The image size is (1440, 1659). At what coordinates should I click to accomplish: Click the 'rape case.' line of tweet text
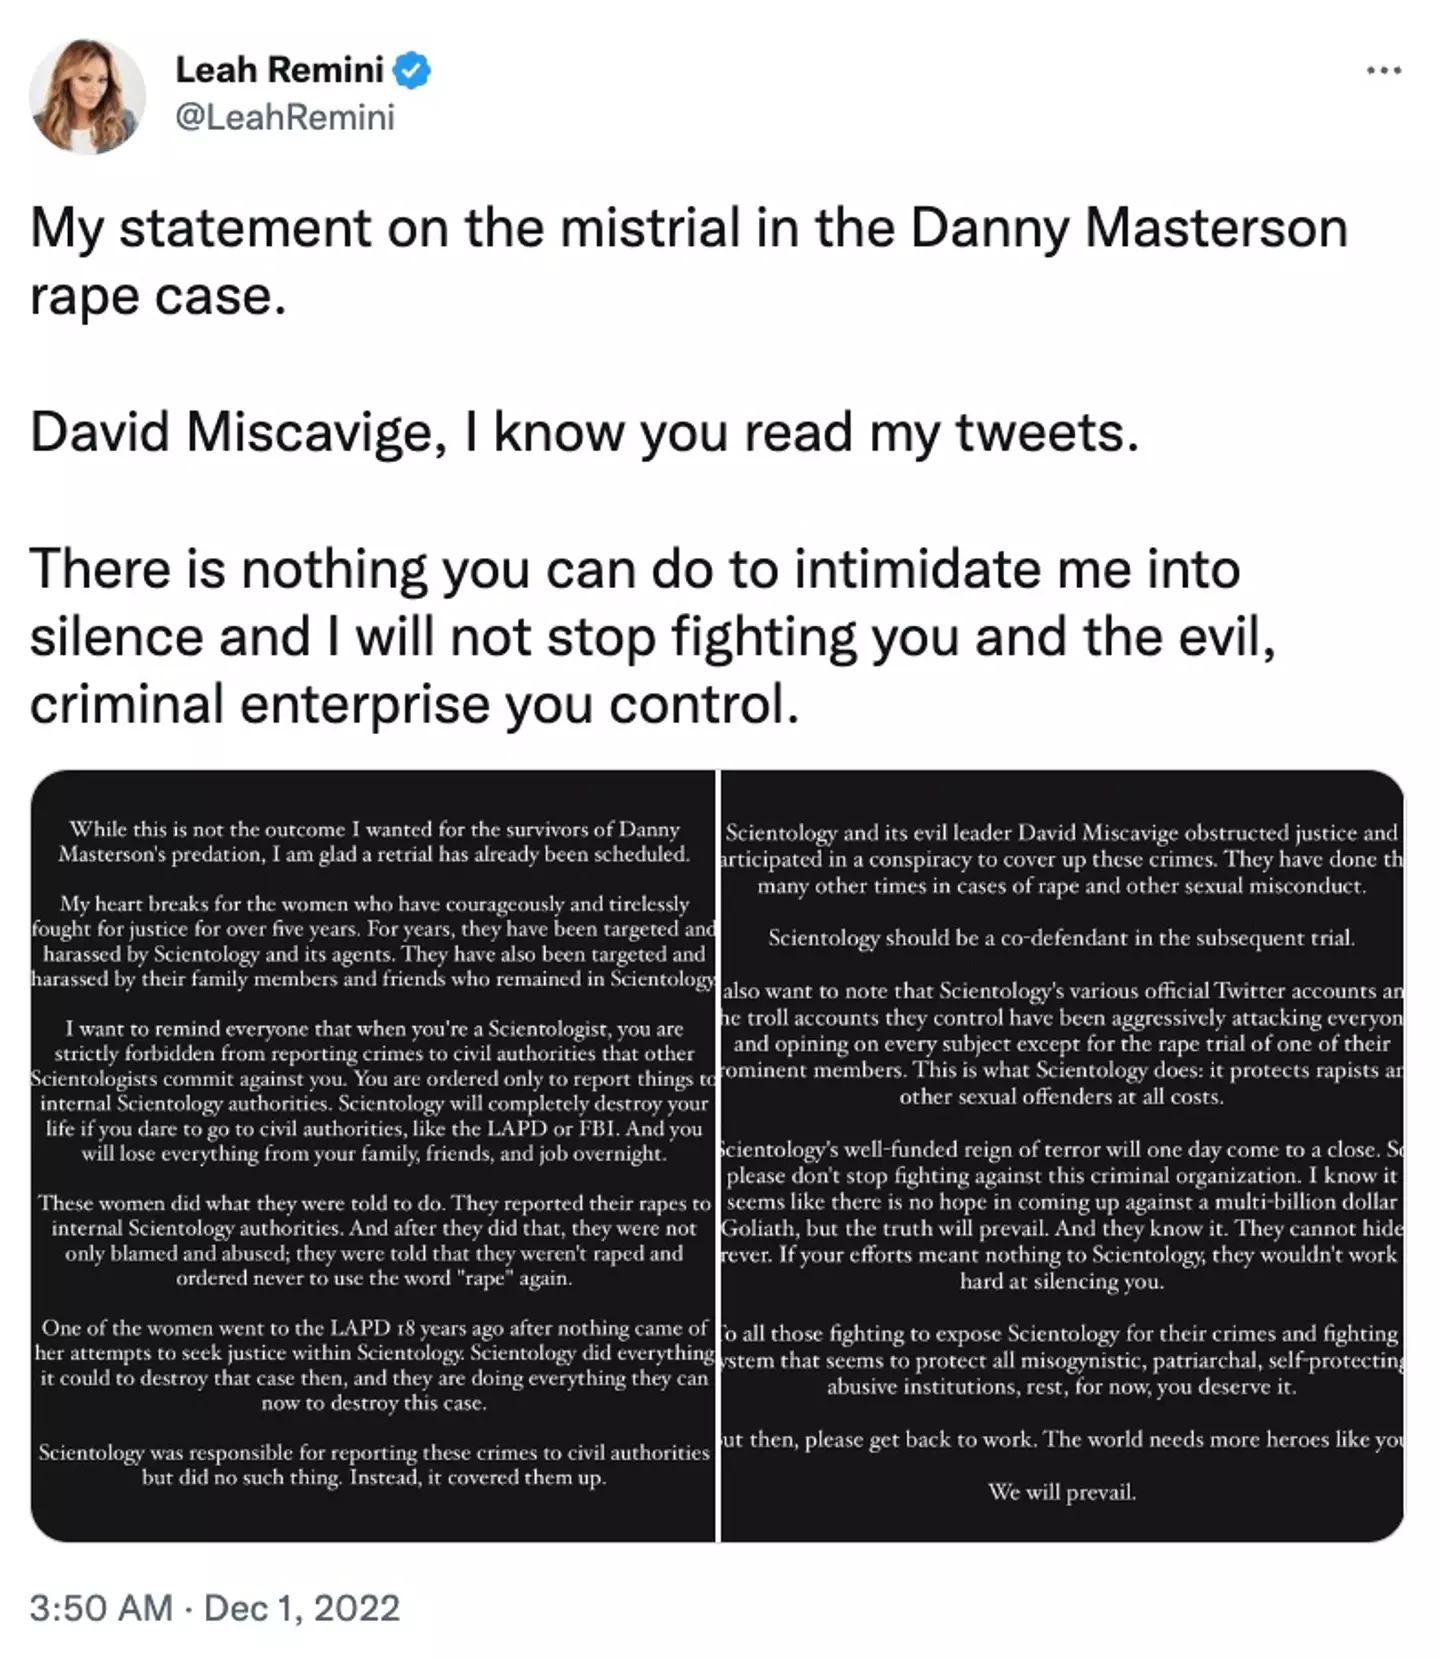click(158, 297)
